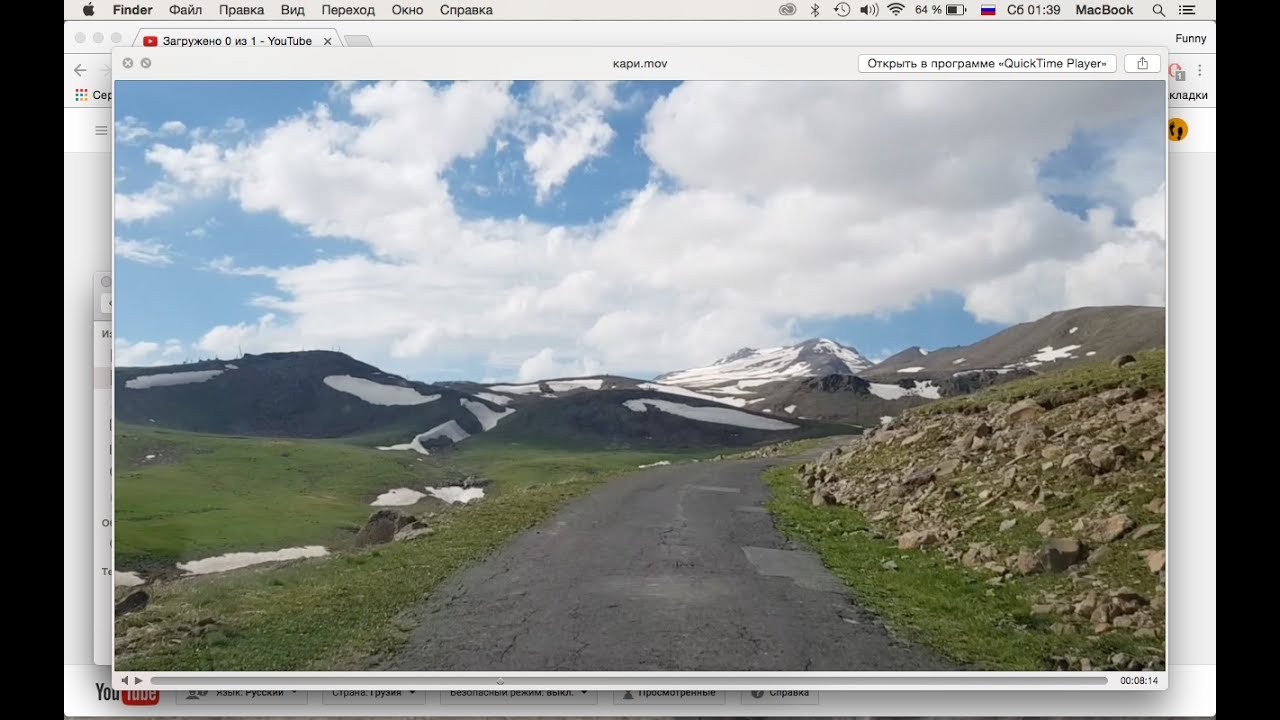This screenshot has width=1280, height=720.
Task: Play the кари.mov video
Action: (139, 681)
